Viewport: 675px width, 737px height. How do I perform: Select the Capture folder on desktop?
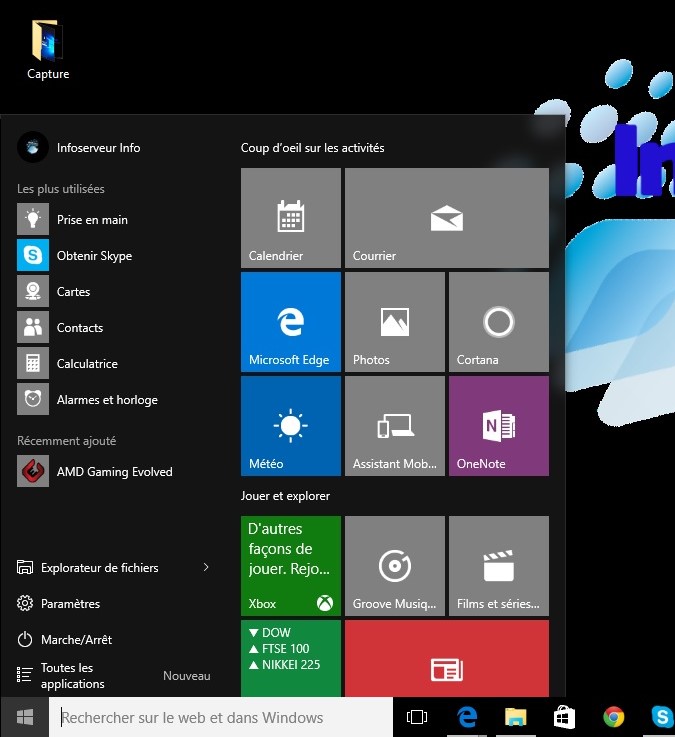(47, 50)
